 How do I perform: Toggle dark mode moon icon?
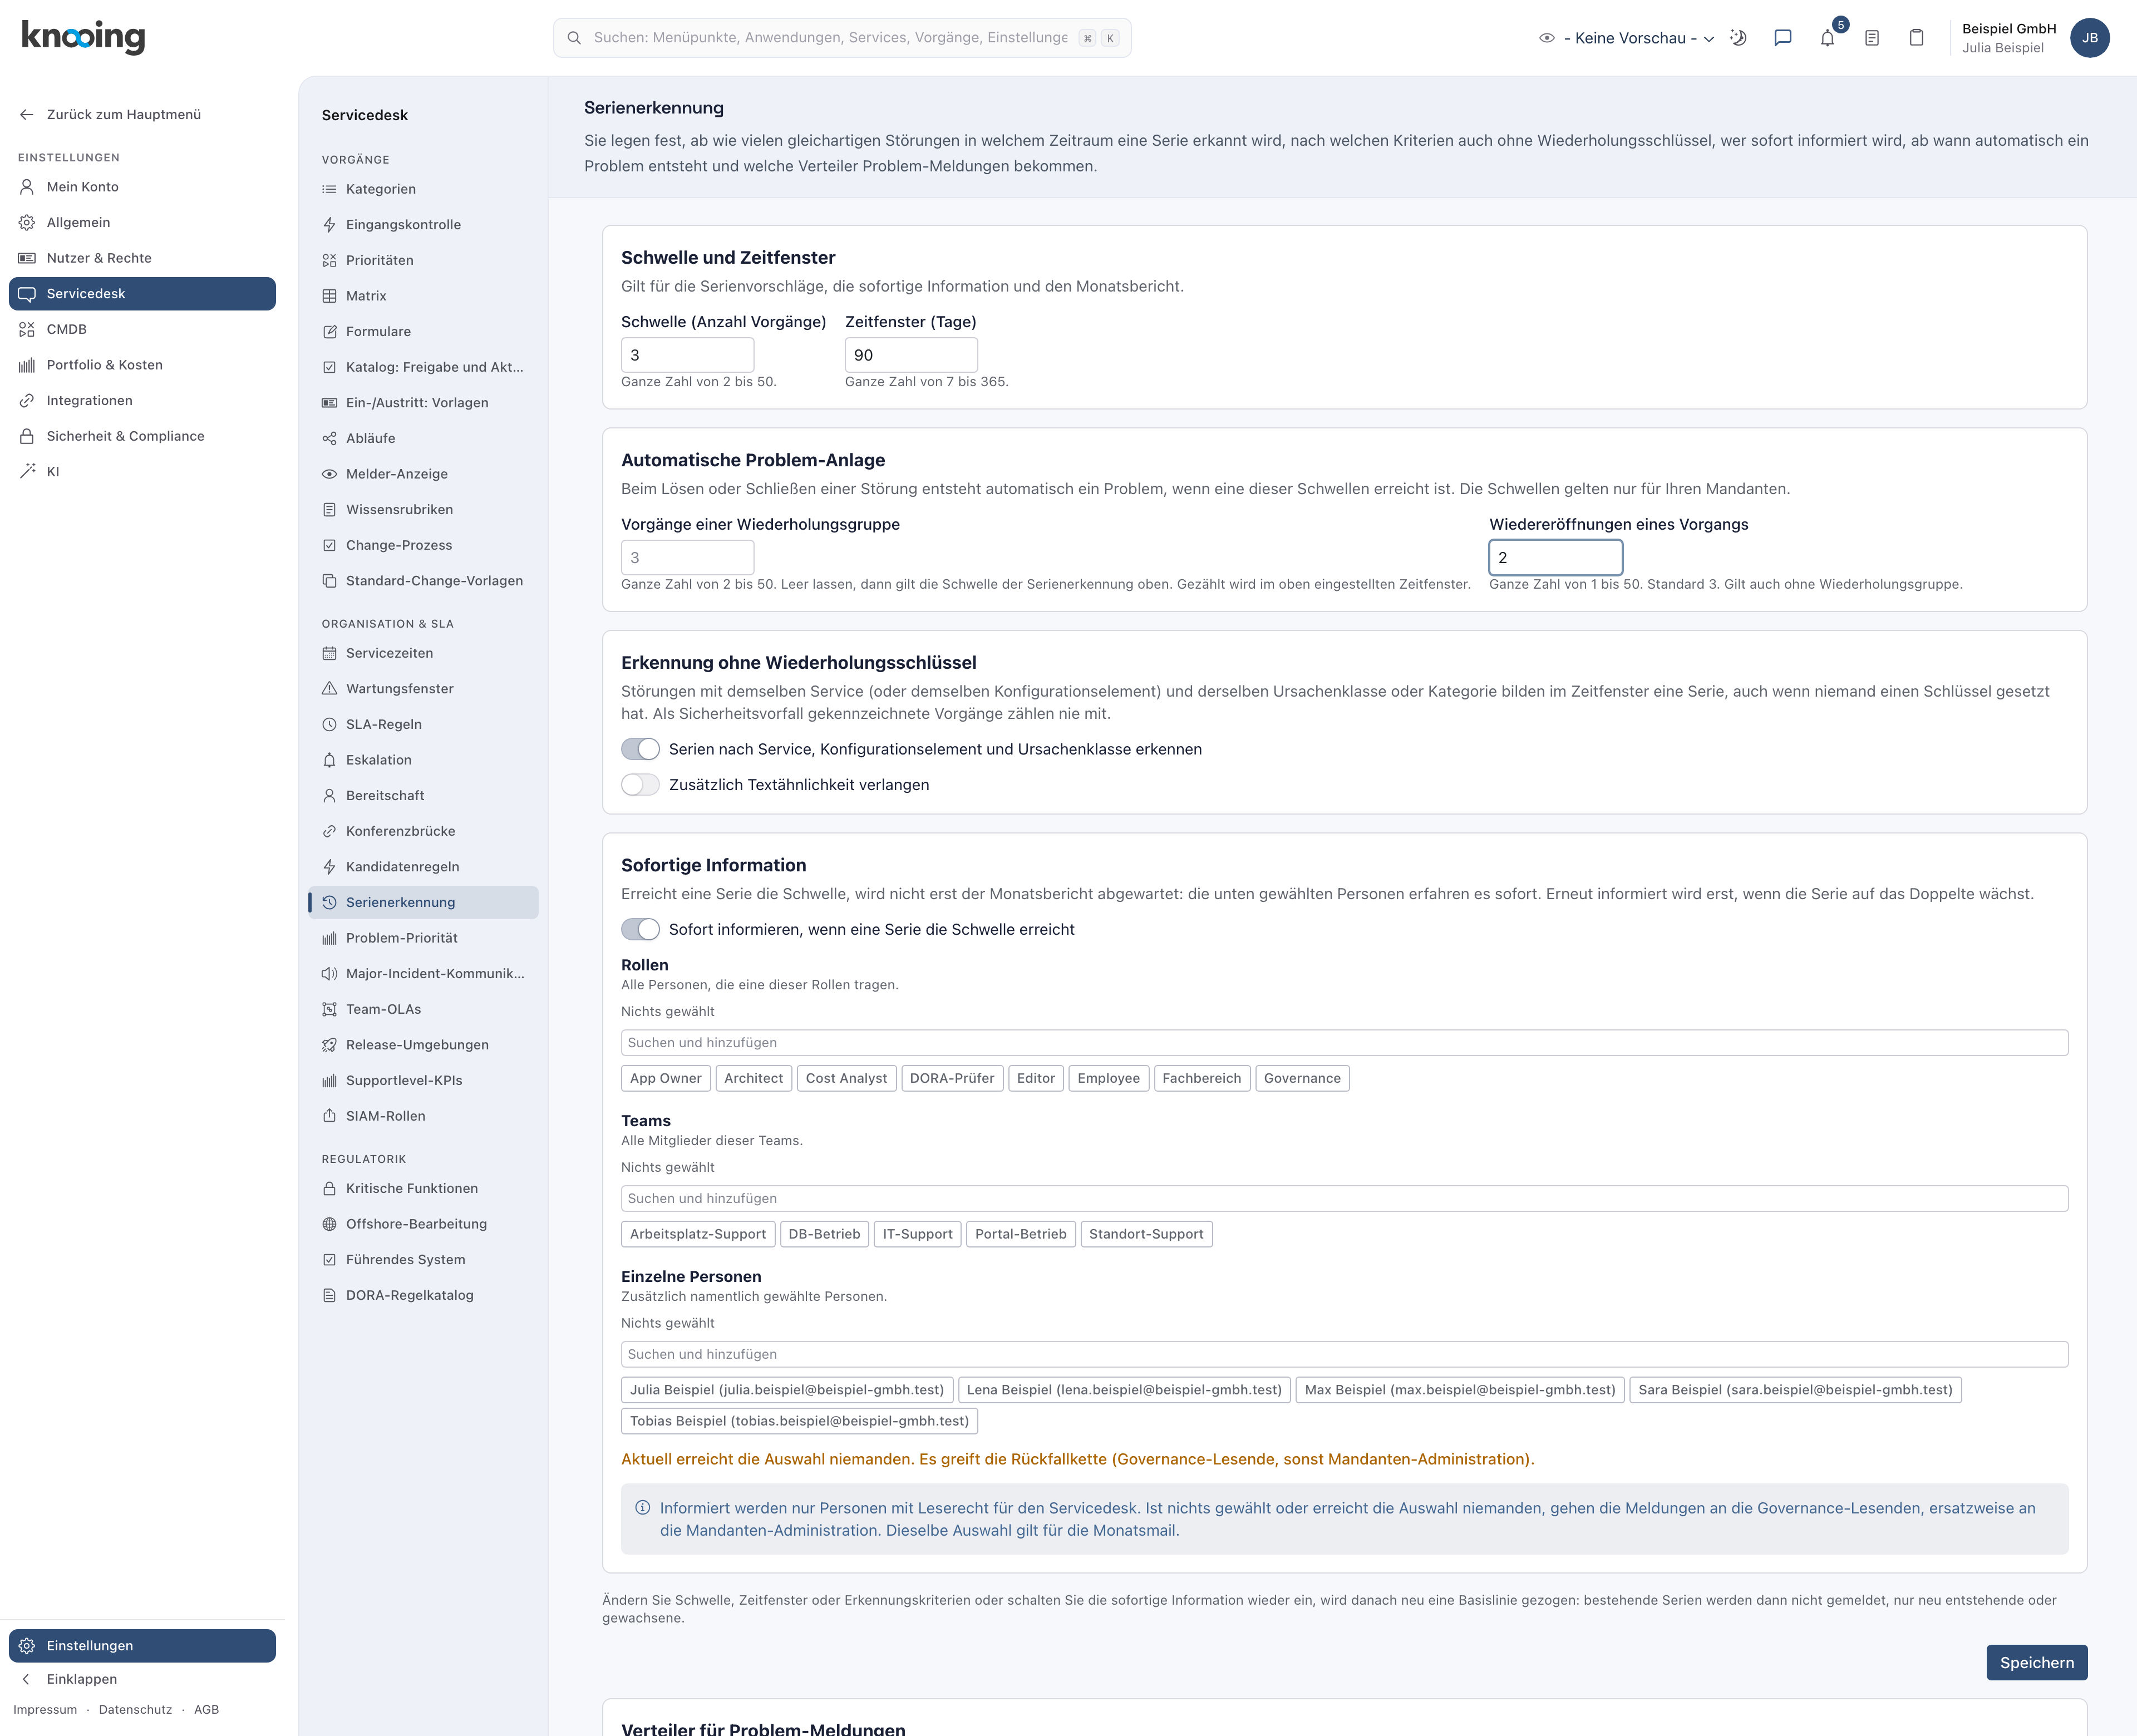(1738, 38)
